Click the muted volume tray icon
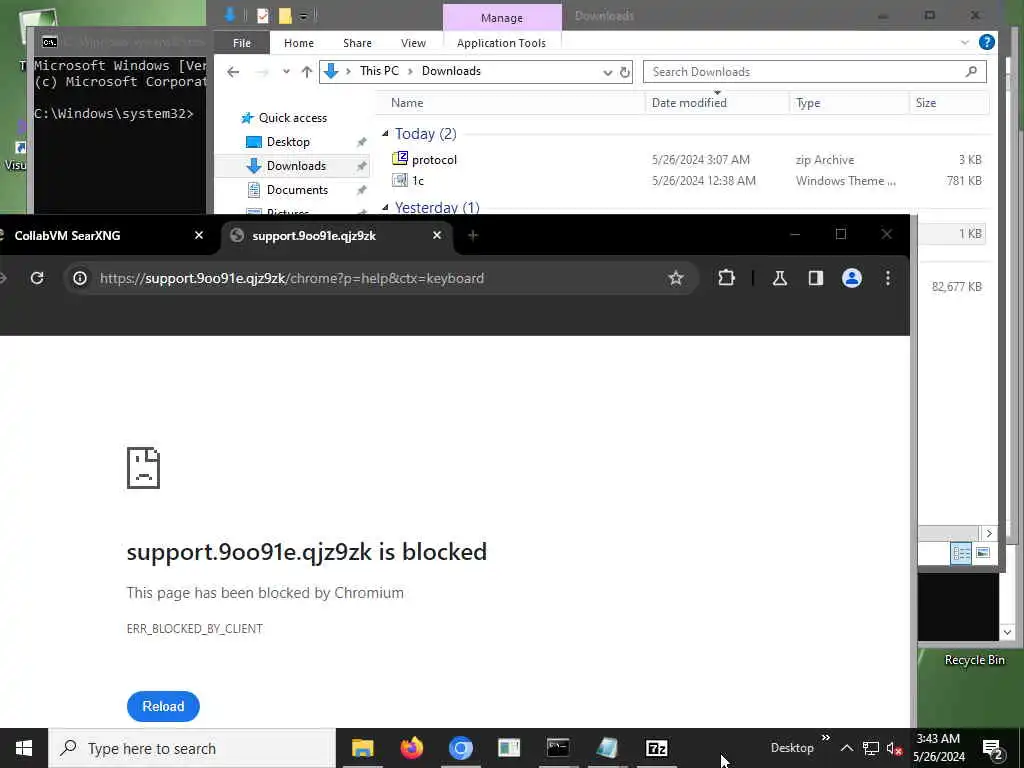 click(894, 748)
